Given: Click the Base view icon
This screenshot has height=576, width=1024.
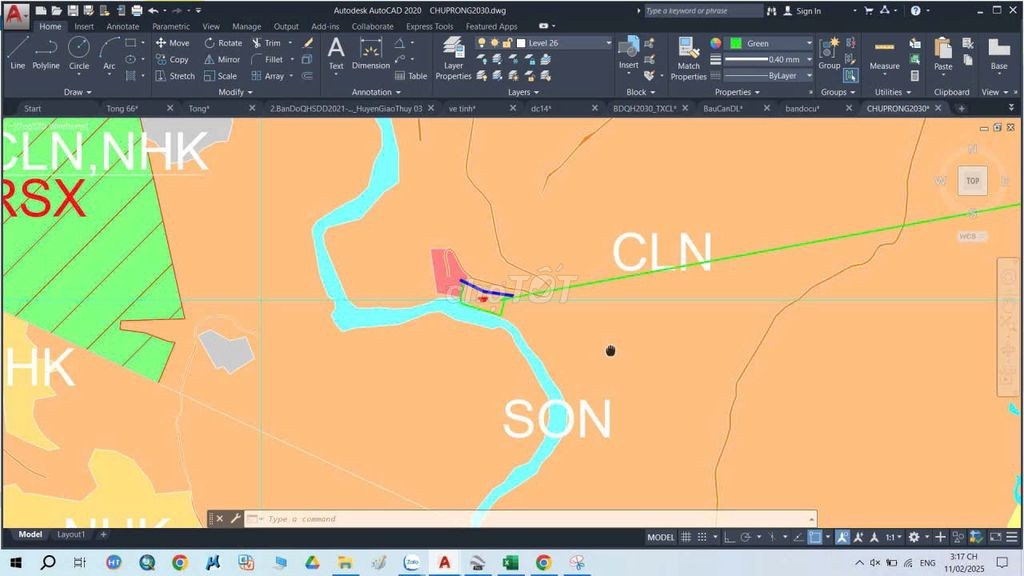Looking at the screenshot, I should coord(999,54).
